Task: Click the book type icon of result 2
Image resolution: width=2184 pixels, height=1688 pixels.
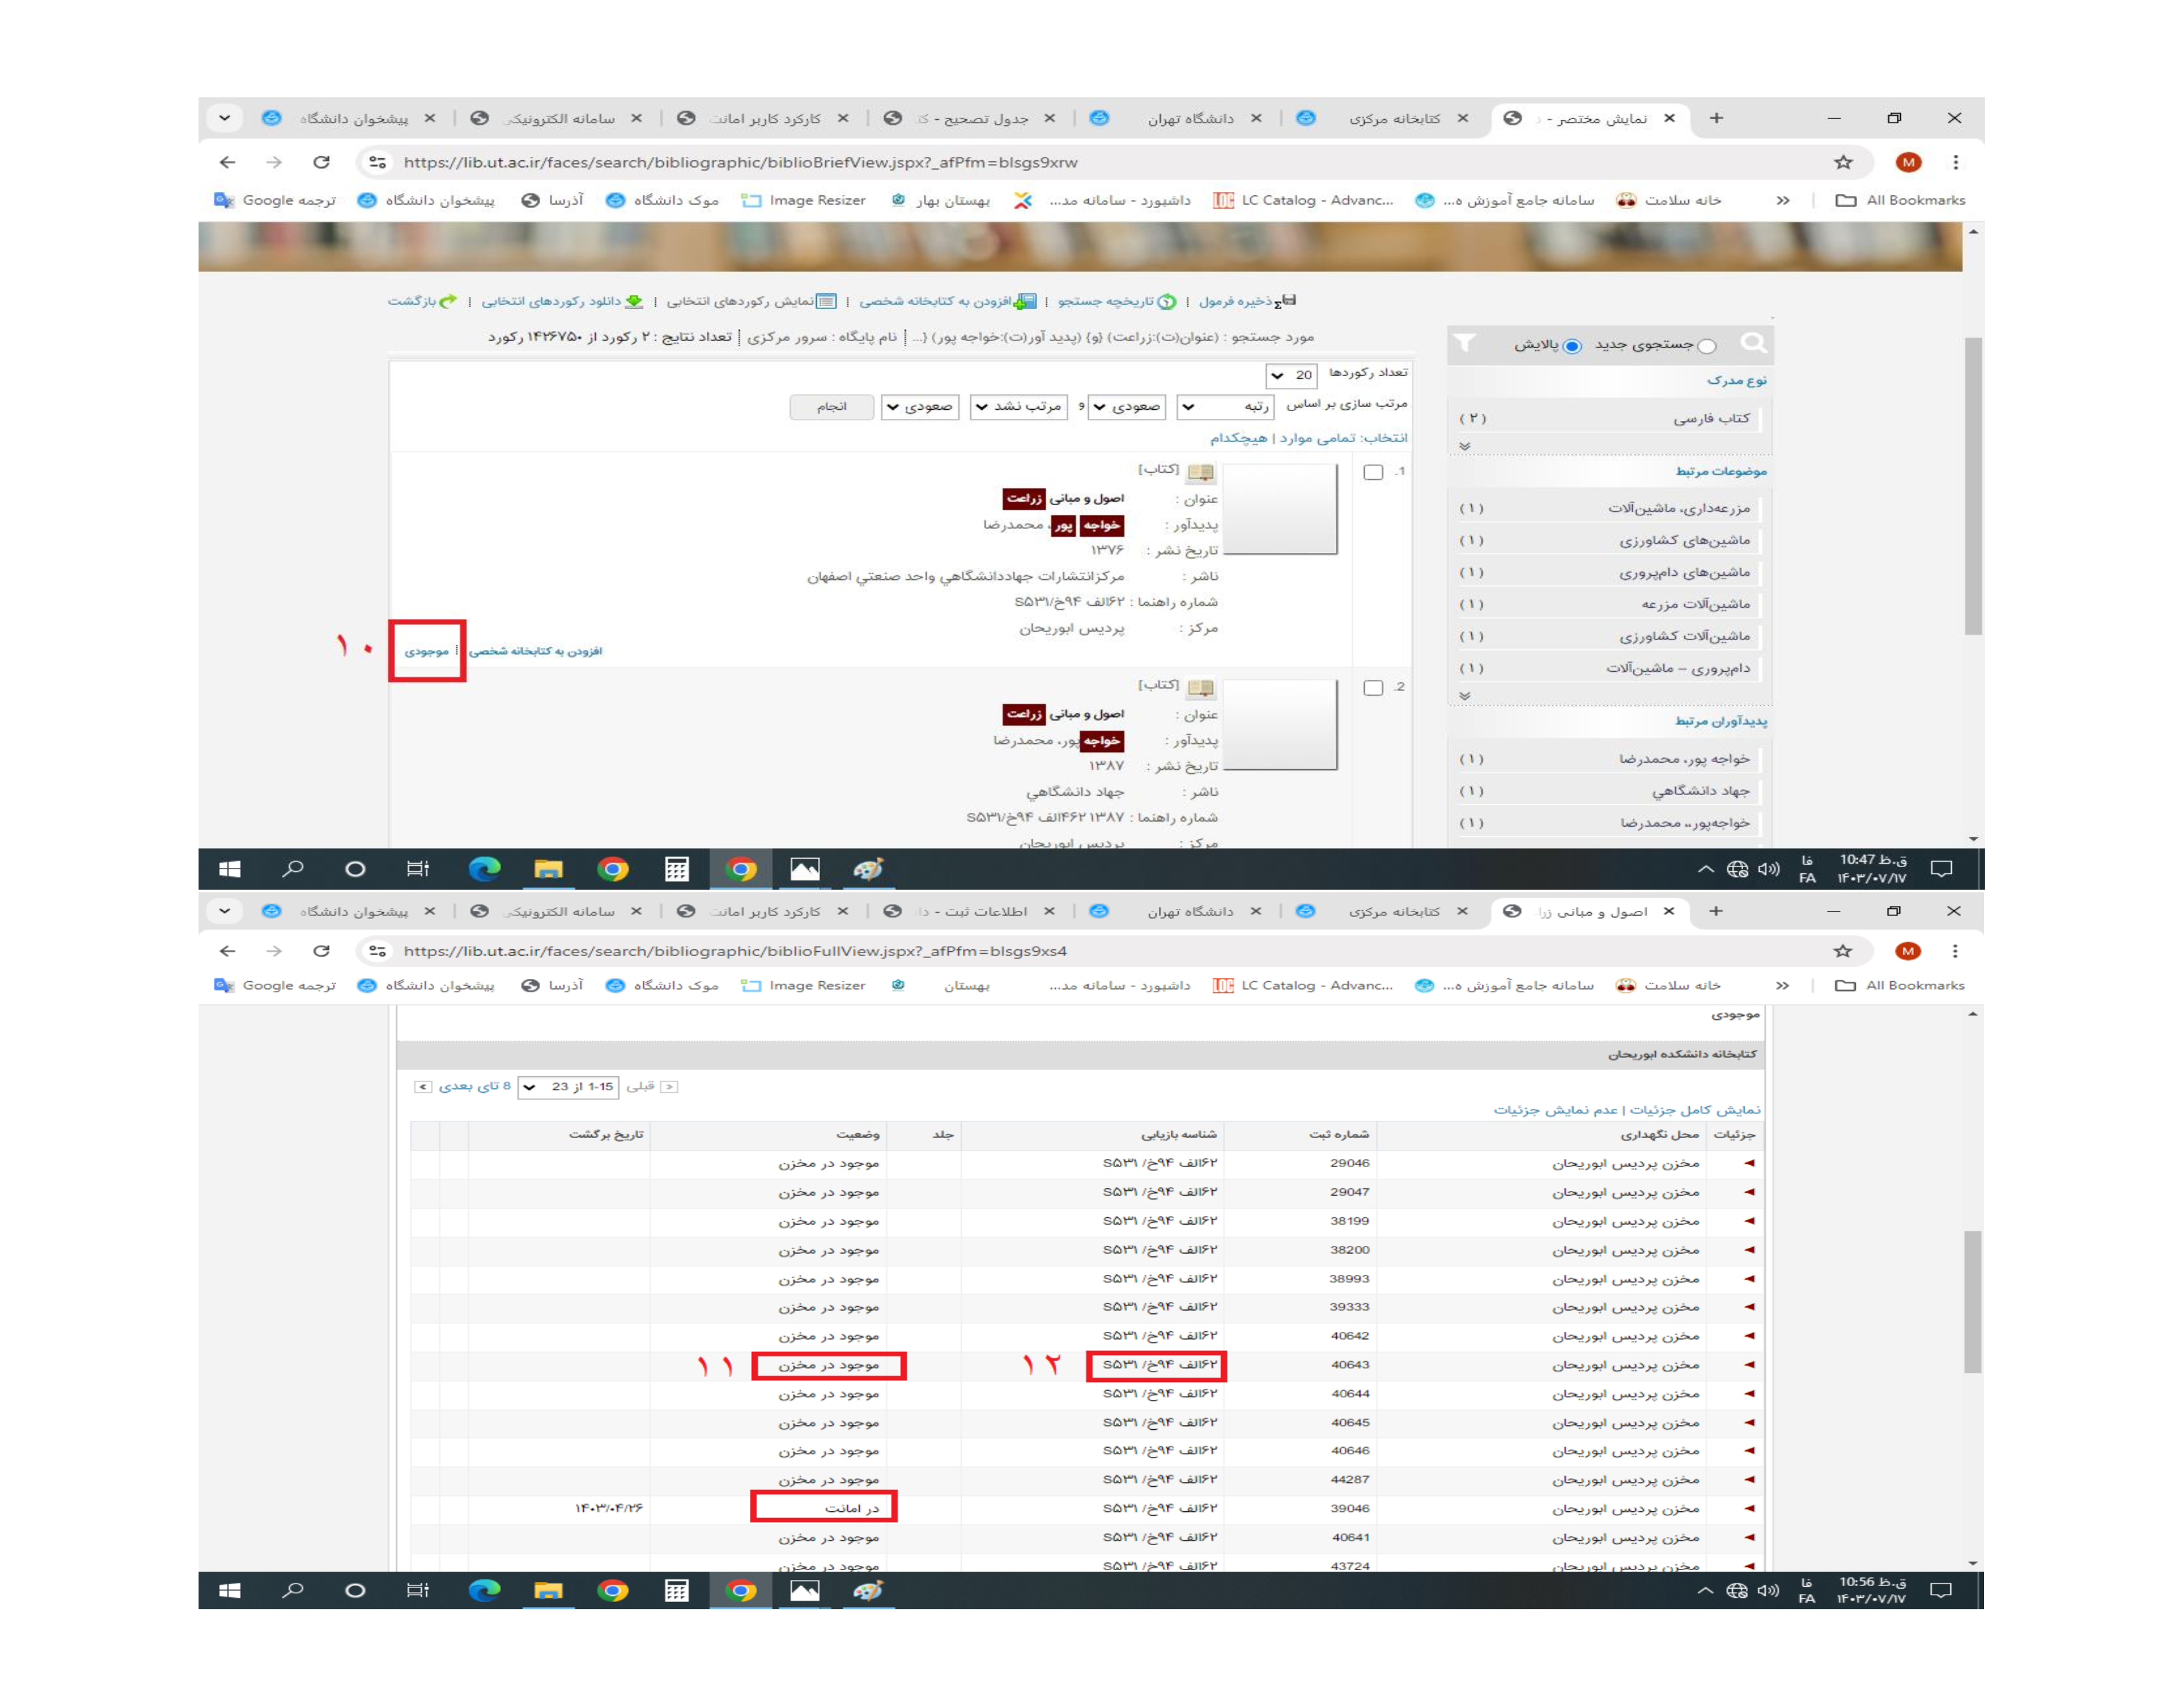Action: pos(1200,688)
